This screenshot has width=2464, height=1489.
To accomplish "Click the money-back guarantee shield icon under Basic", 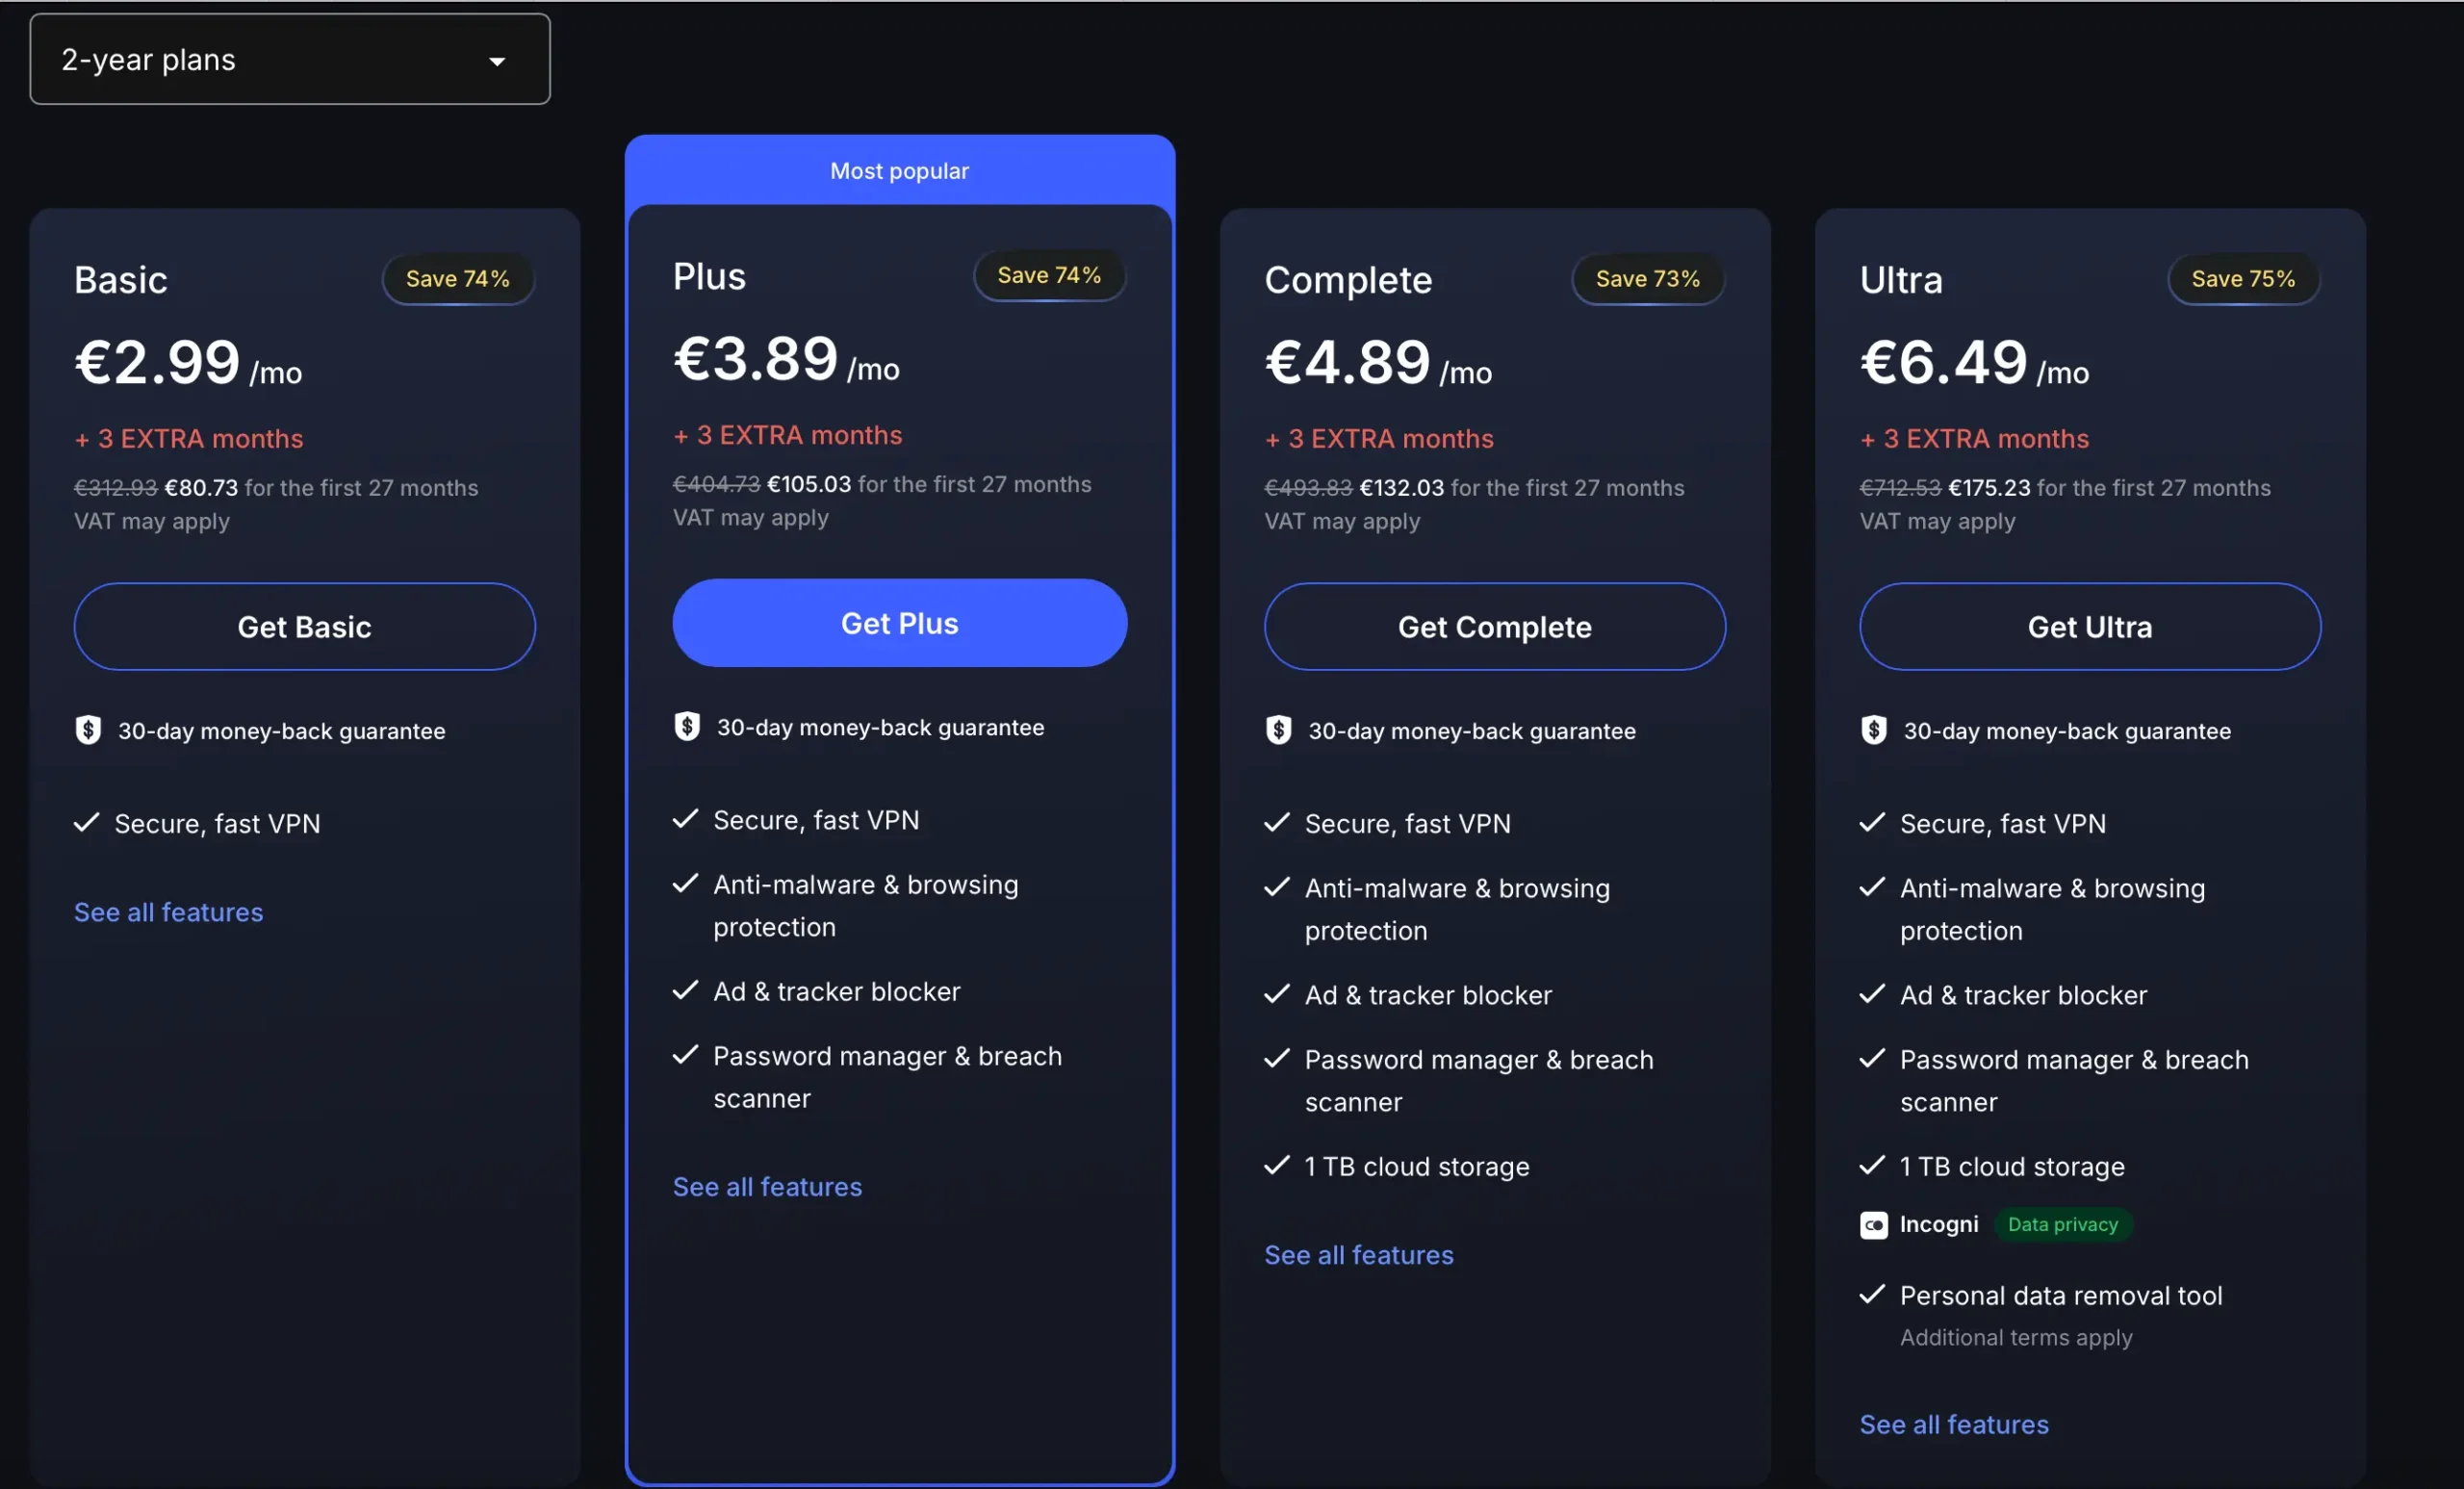I will (x=88, y=730).
